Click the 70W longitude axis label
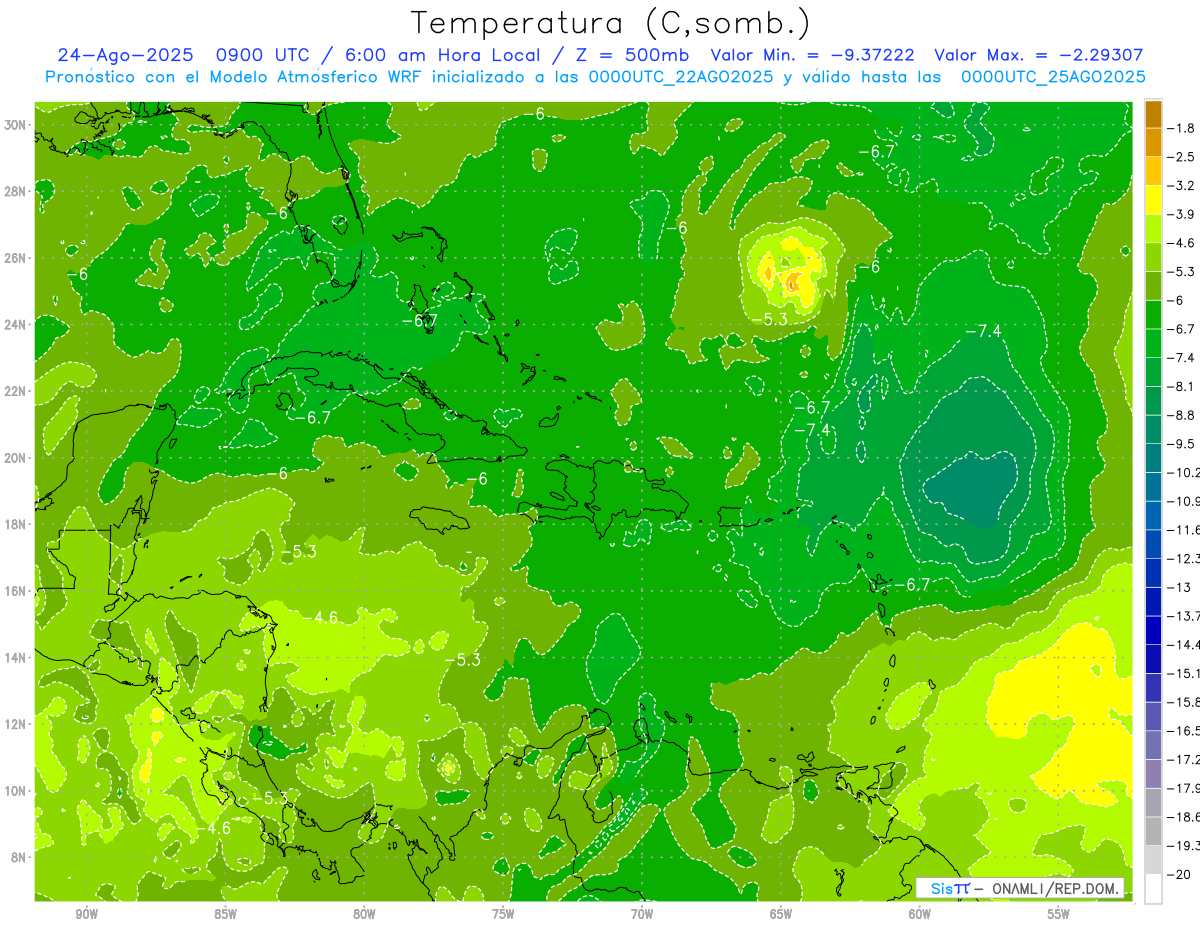This screenshot has width=1200, height=927. click(x=642, y=914)
